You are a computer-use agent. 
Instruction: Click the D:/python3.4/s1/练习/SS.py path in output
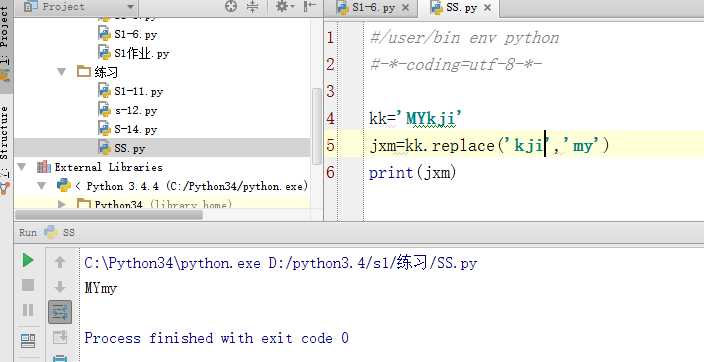click(x=373, y=263)
